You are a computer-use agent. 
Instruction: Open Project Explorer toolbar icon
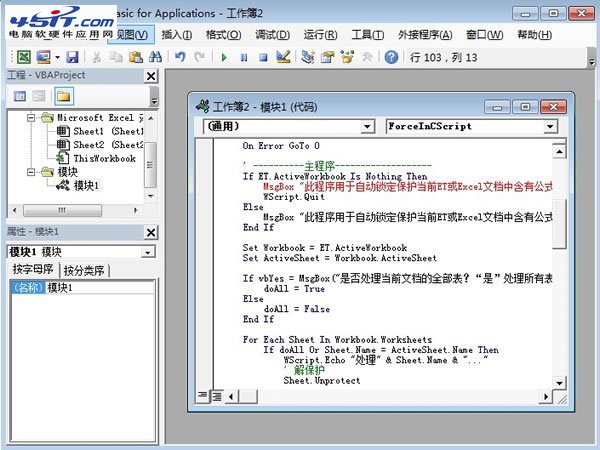coord(308,57)
